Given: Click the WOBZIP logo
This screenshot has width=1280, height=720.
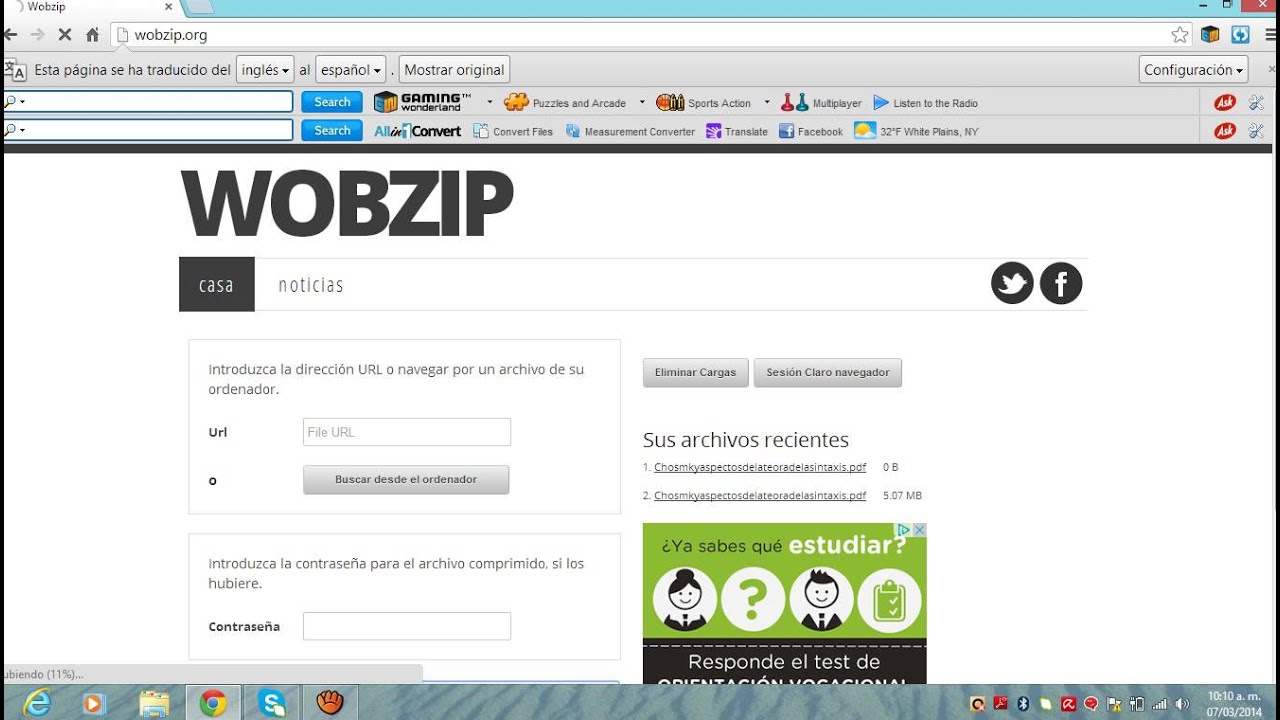Looking at the screenshot, I should [347, 204].
